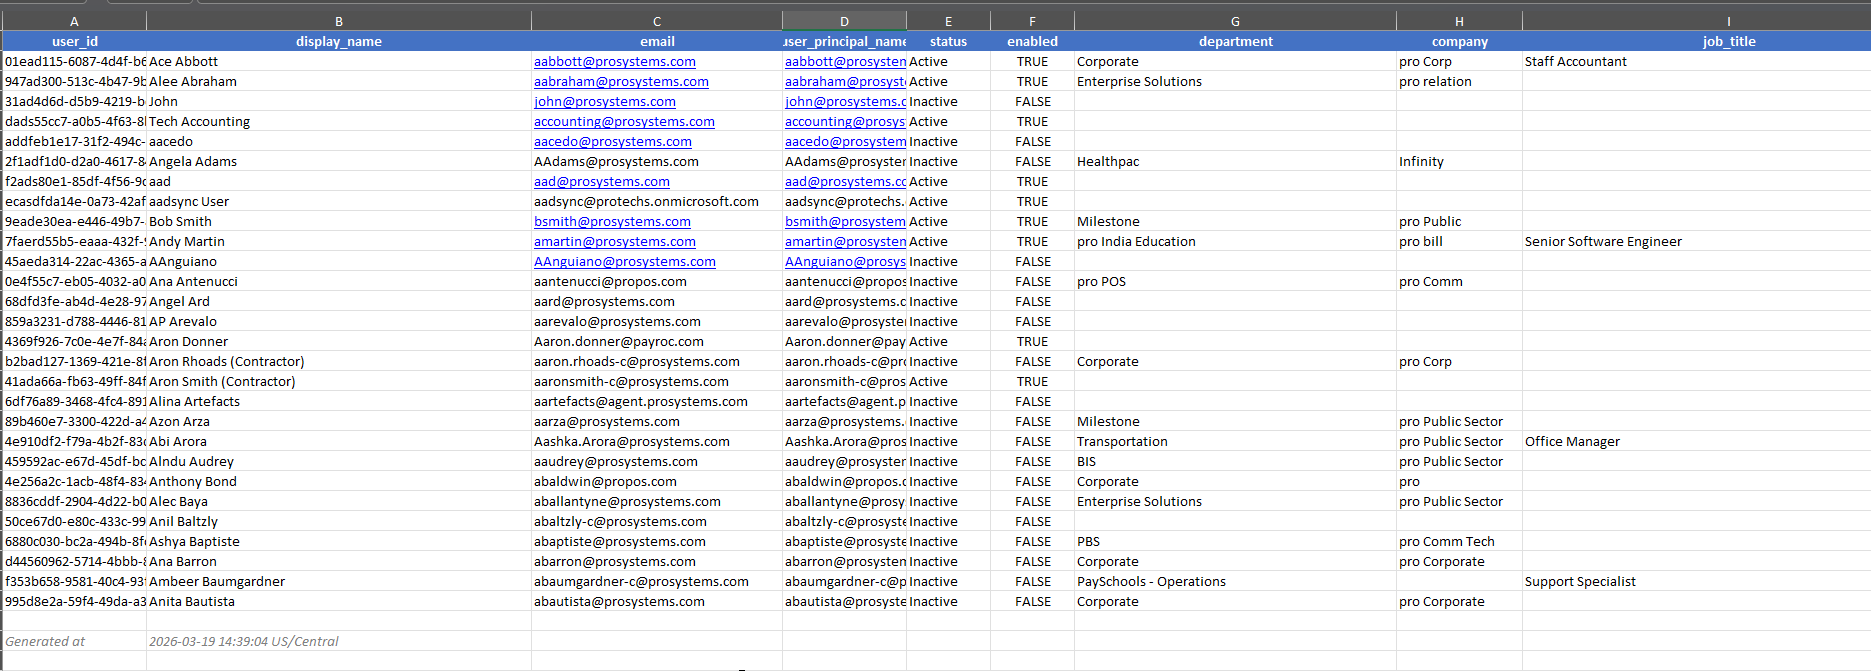Select the Anthony Bond name cell
This screenshot has width=1871, height=671.
click(x=339, y=481)
